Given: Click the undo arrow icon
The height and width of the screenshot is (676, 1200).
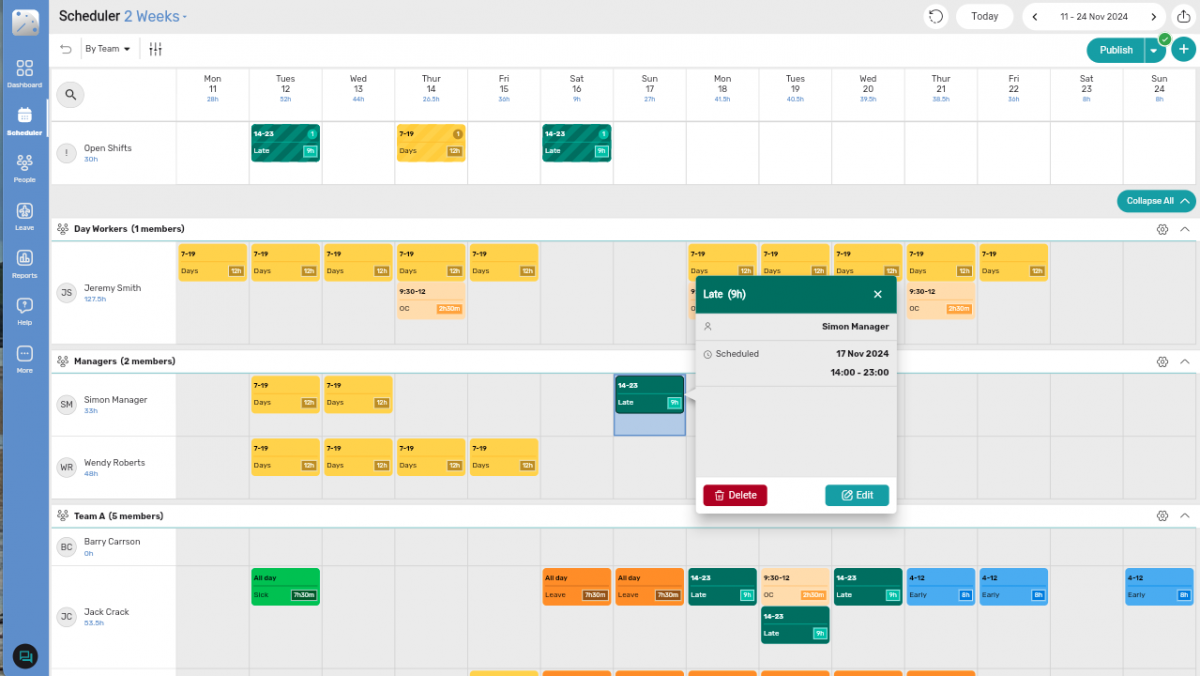Looking at the screenshot, I should (x=66, y=49).
